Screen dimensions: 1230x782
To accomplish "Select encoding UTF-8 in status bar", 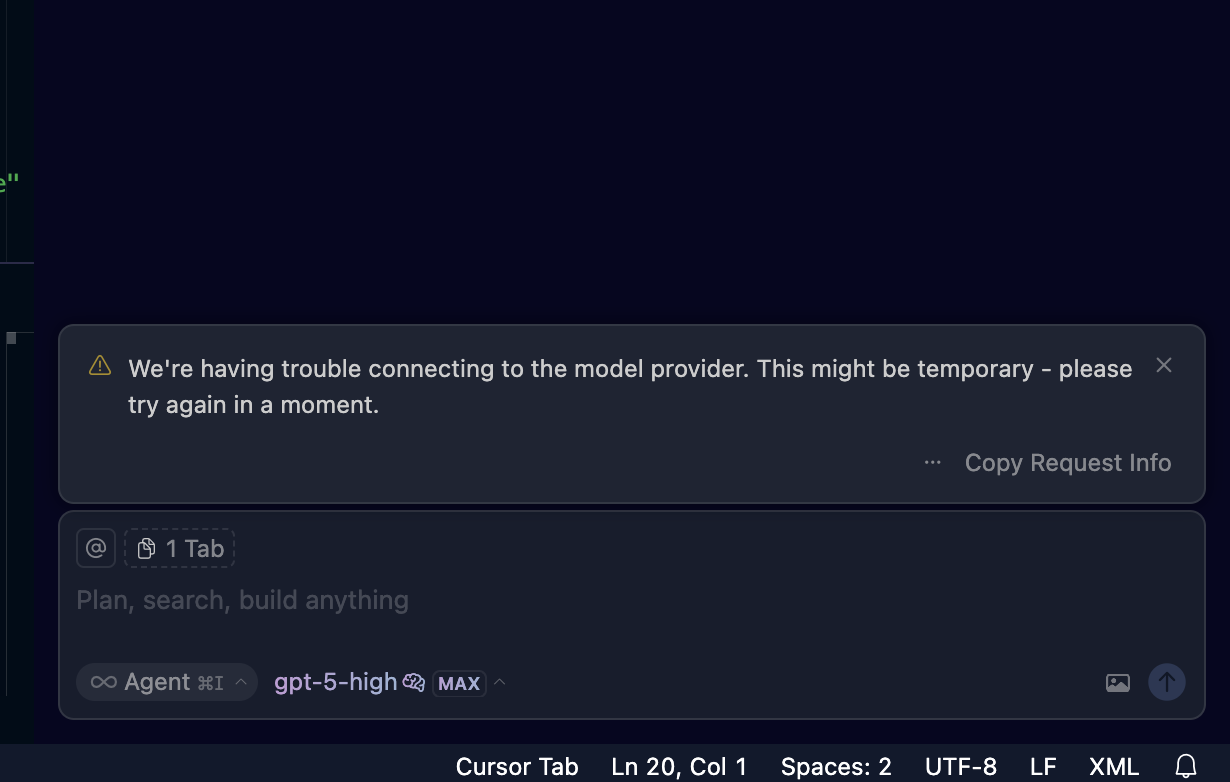I will (x=960, y=767).
